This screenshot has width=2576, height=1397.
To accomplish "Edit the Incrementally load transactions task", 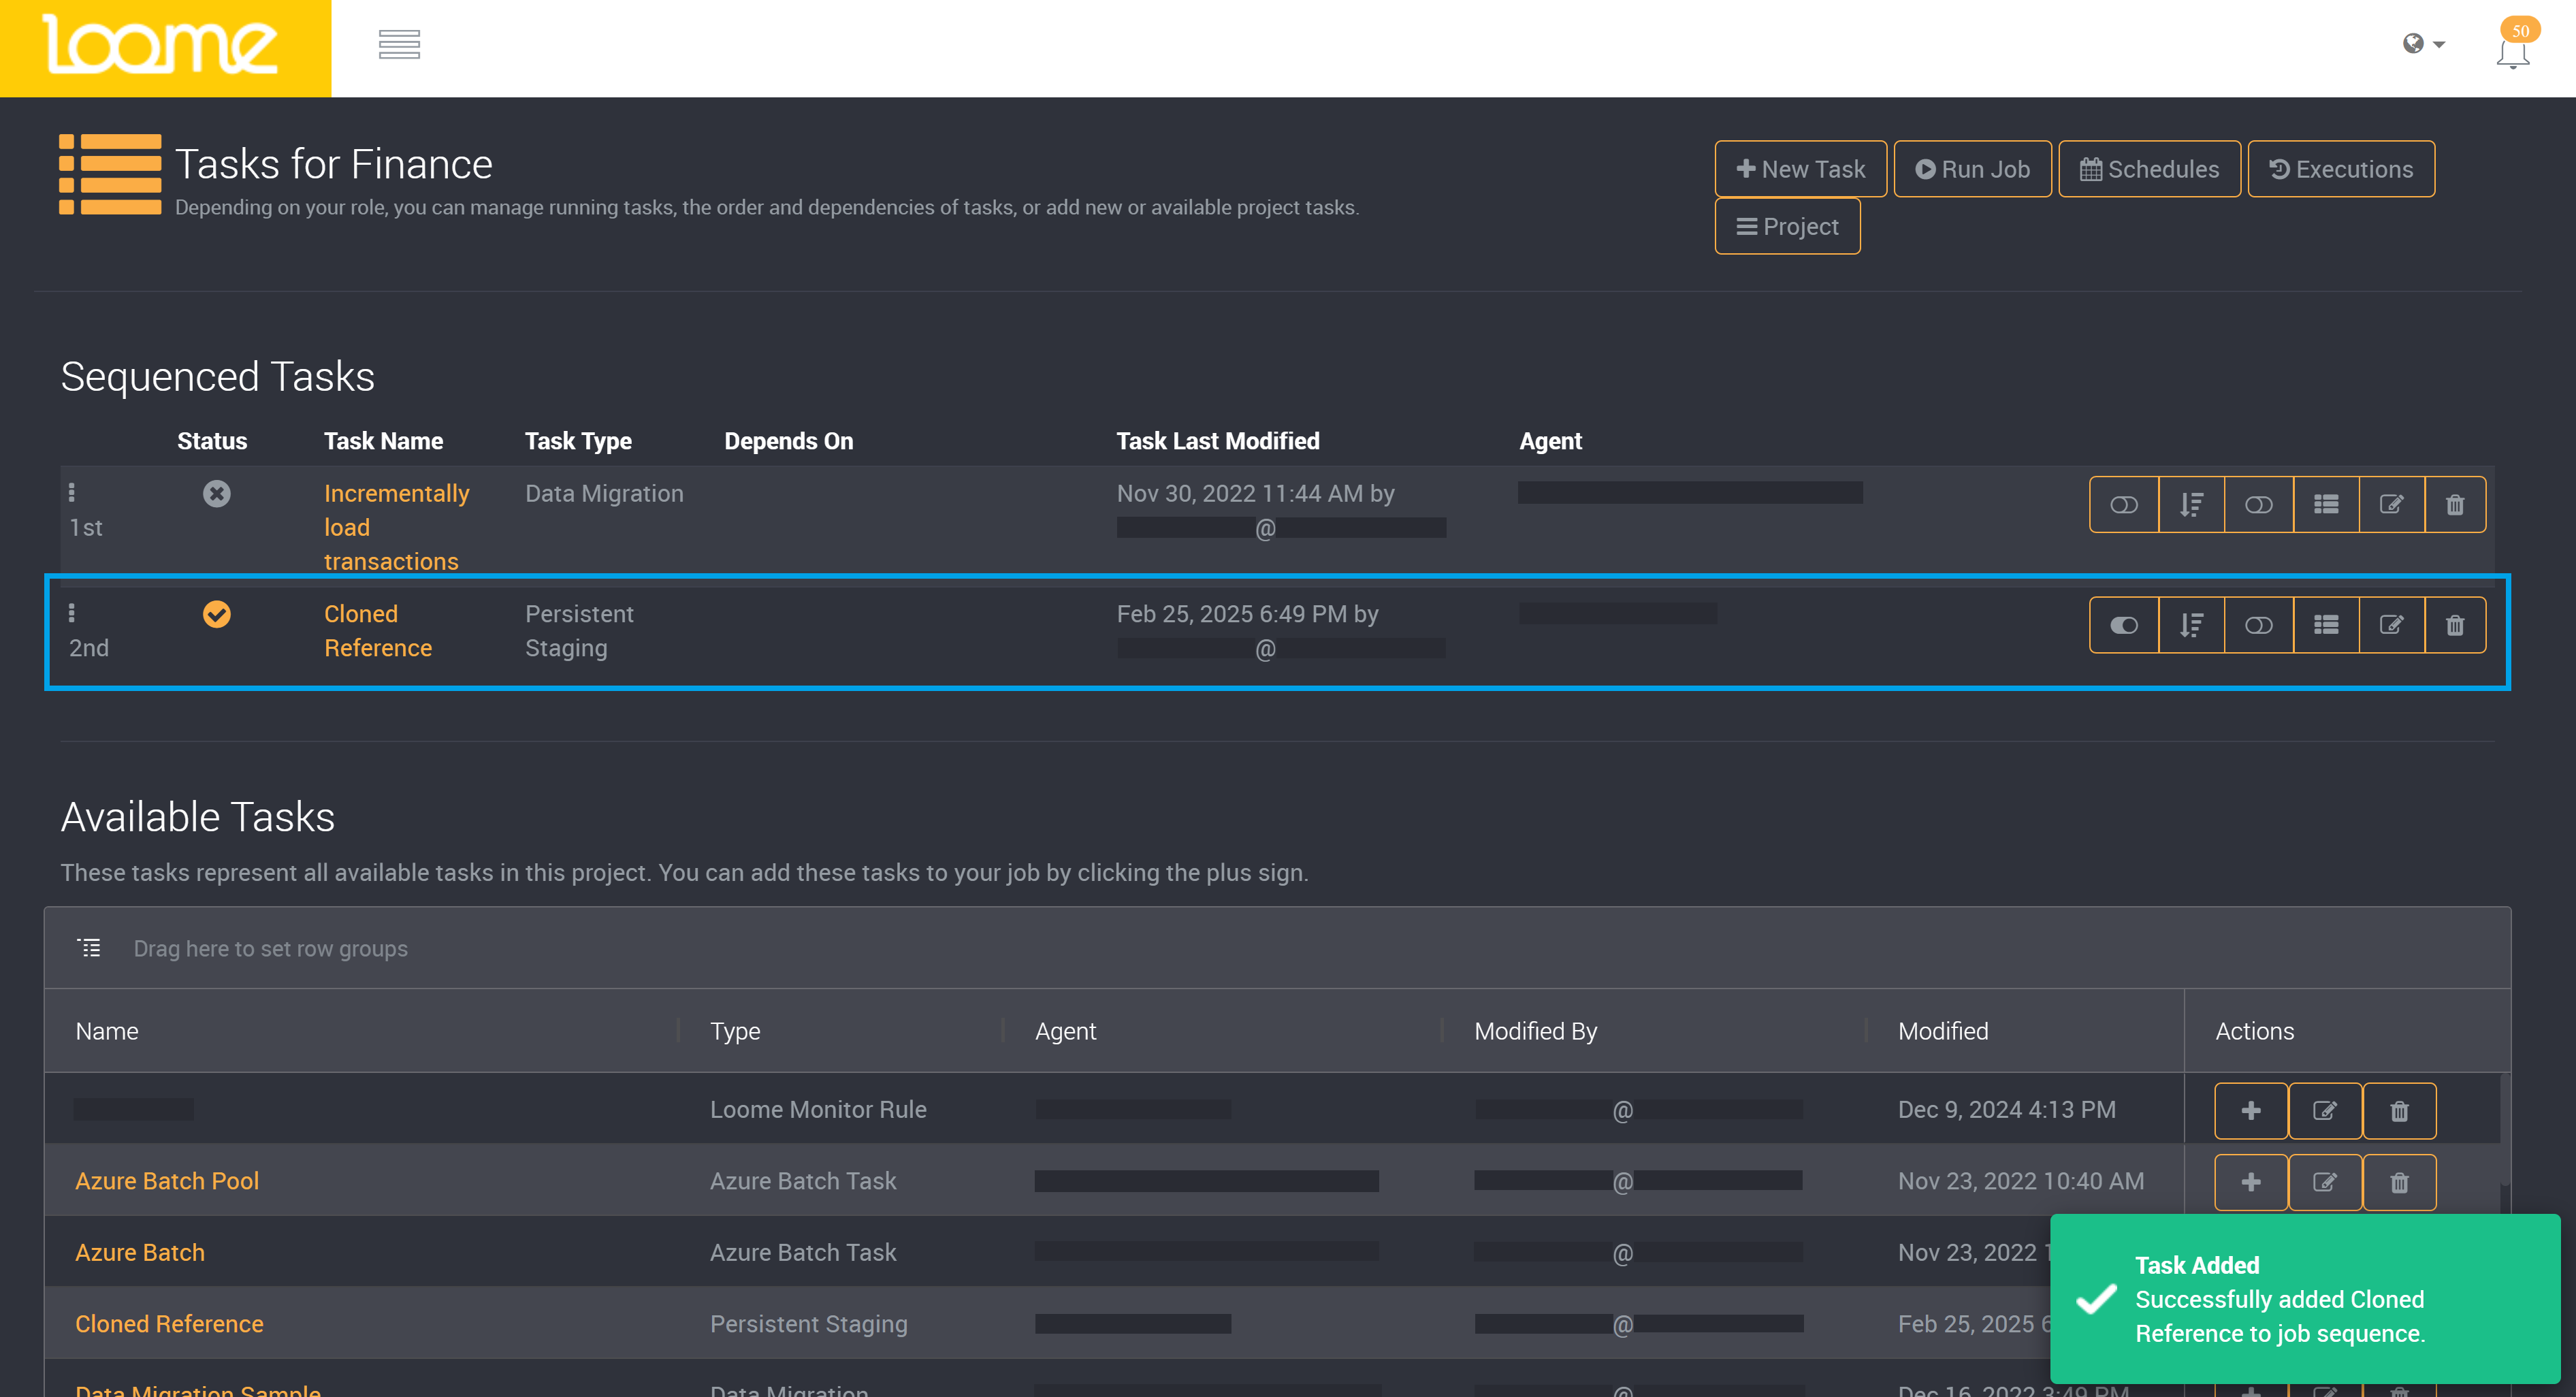I will pos(2392,505).
